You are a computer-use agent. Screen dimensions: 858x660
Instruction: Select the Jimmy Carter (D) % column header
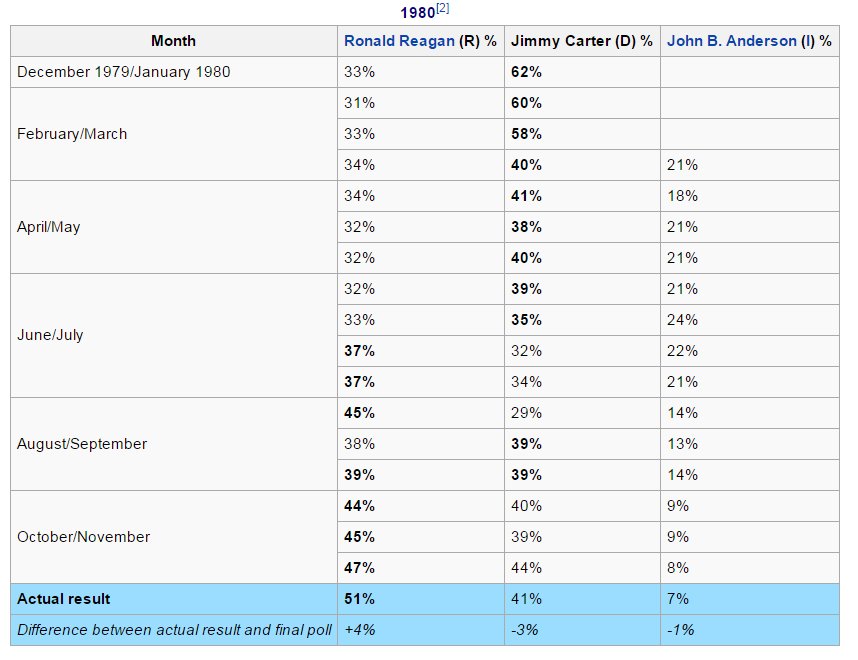point(582,41)
